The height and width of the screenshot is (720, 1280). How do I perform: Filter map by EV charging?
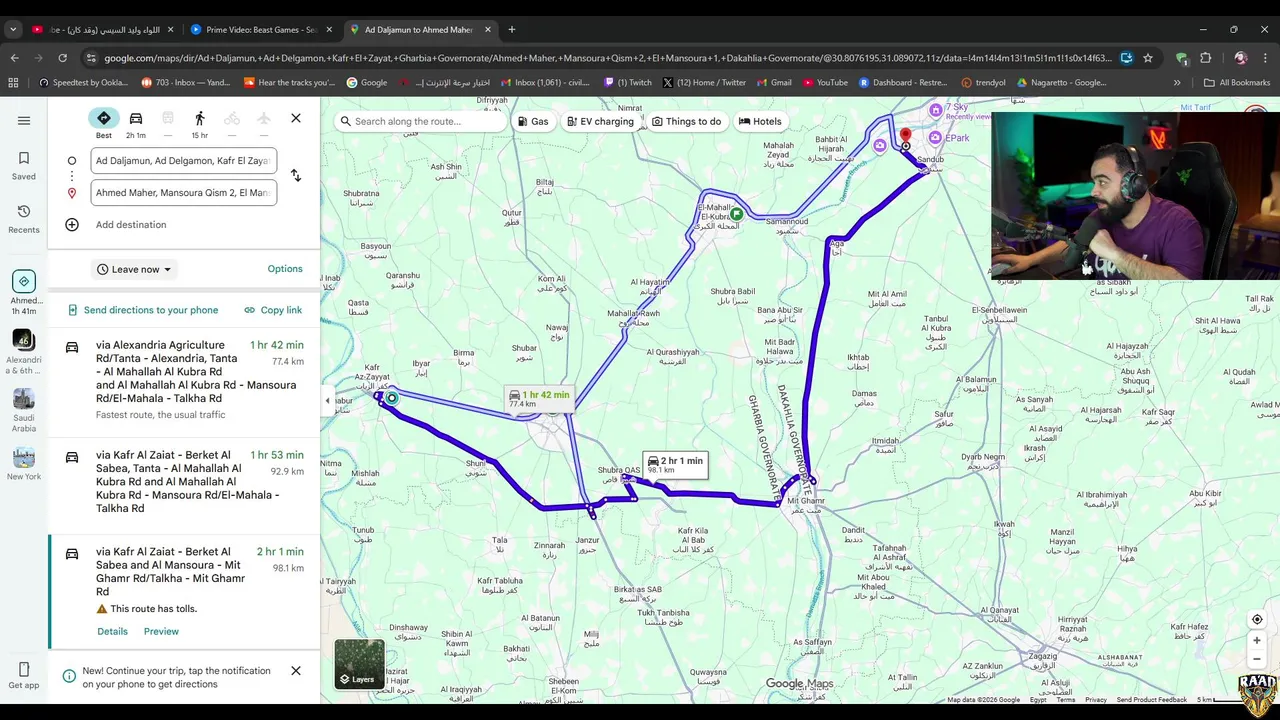click(600, 122)
